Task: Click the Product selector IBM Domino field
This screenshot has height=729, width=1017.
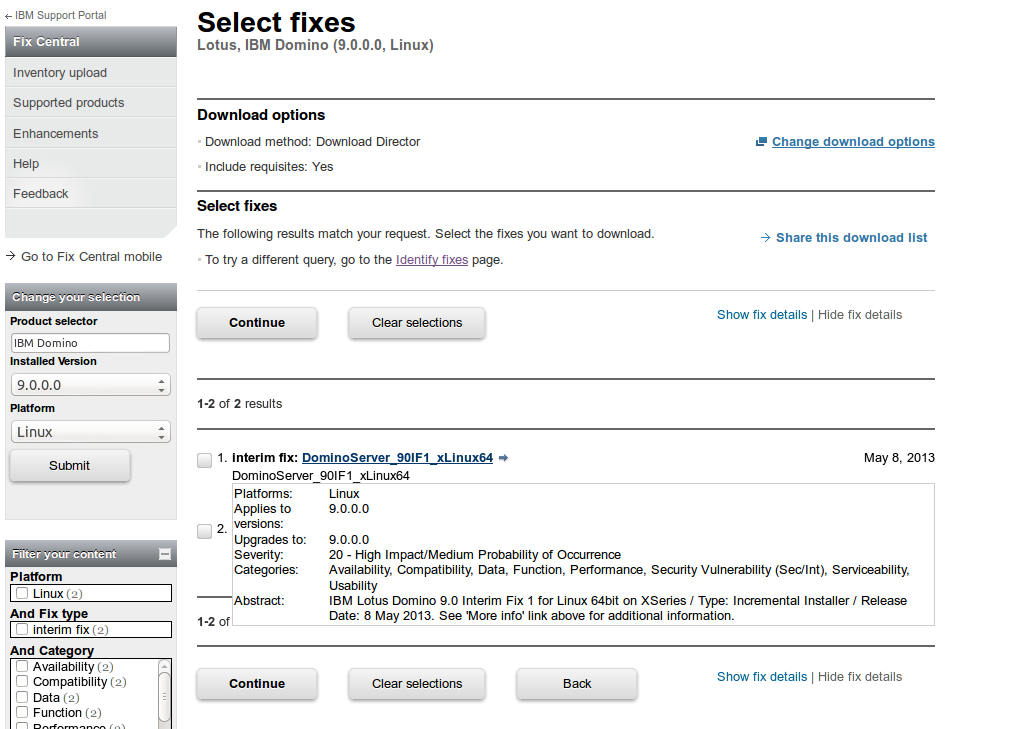Action: coord(90,343)
